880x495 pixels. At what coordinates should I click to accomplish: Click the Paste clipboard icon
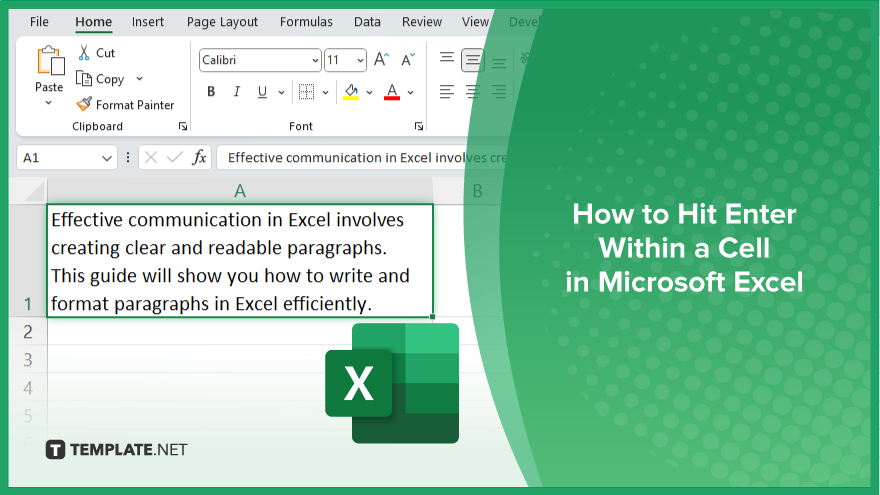tap(50, 61)
